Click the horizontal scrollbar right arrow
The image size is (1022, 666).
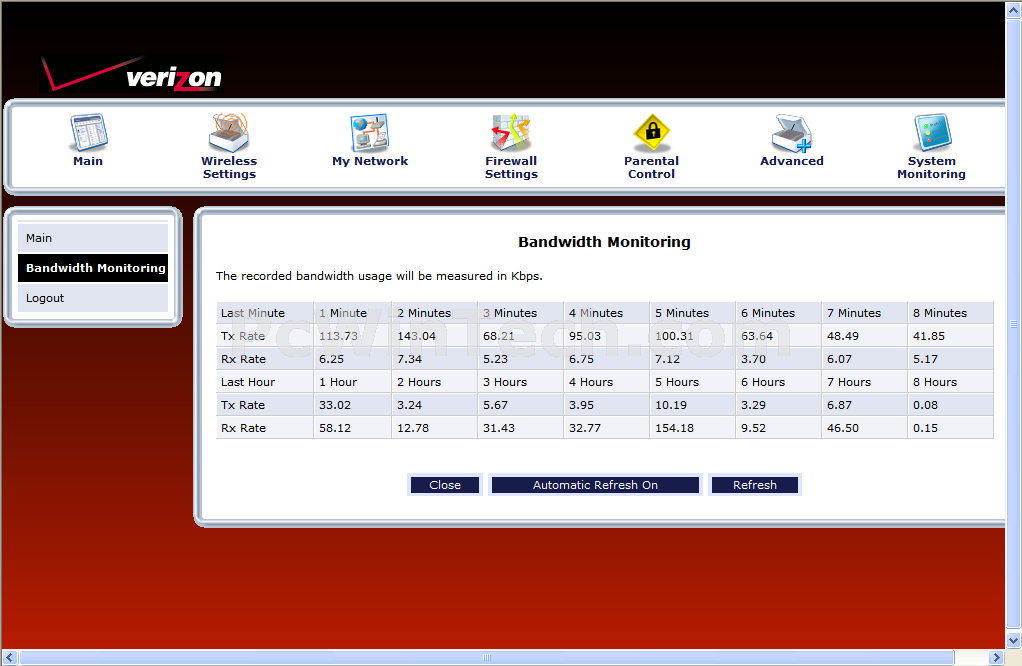[996, 657]
